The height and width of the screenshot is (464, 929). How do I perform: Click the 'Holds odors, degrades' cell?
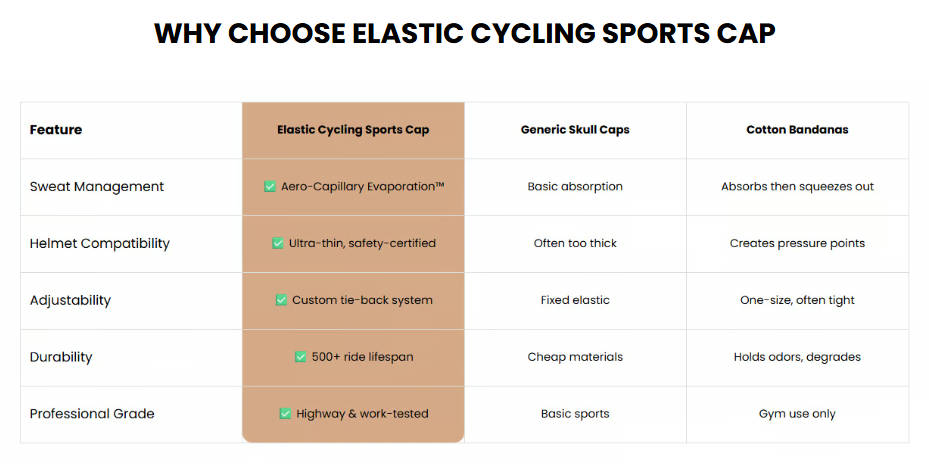(797, 357)
